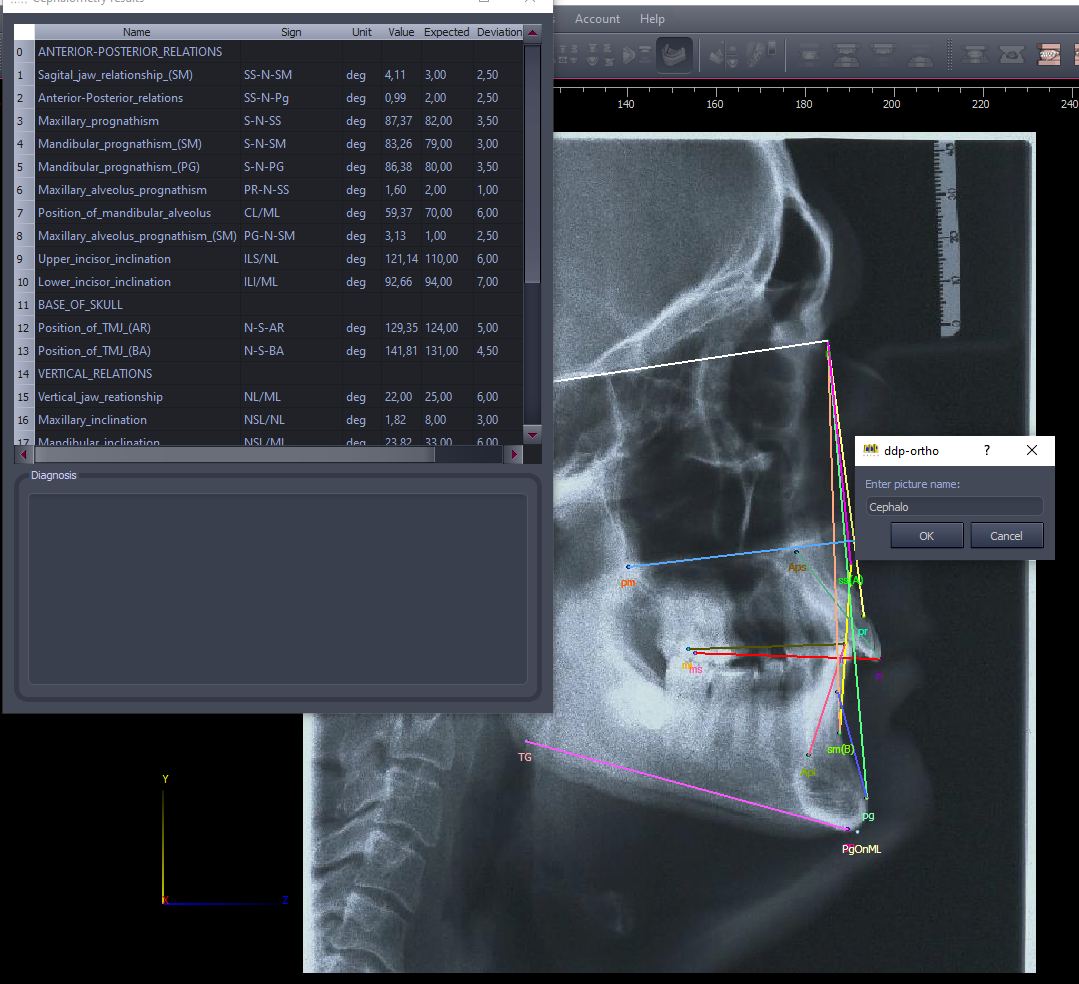1079x984 pixels.
Task: Click the table's scroll-left arrow
Action: coord(23,454)
